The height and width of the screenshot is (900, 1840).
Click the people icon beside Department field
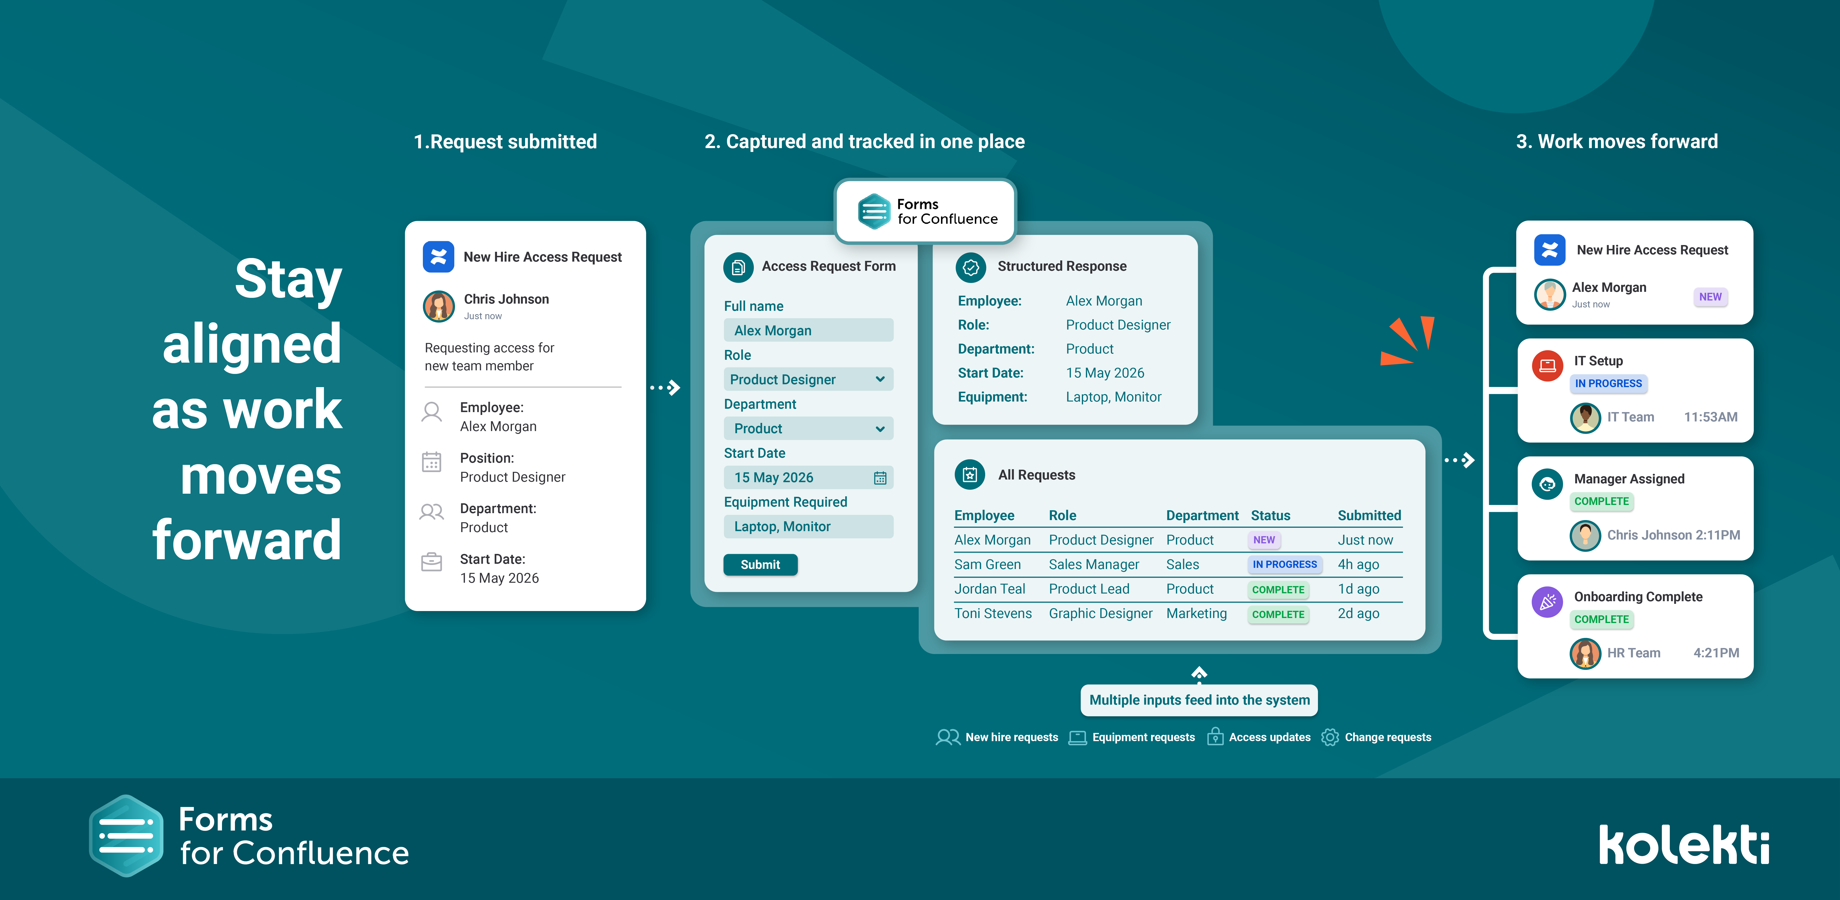(x=432, y=512)
